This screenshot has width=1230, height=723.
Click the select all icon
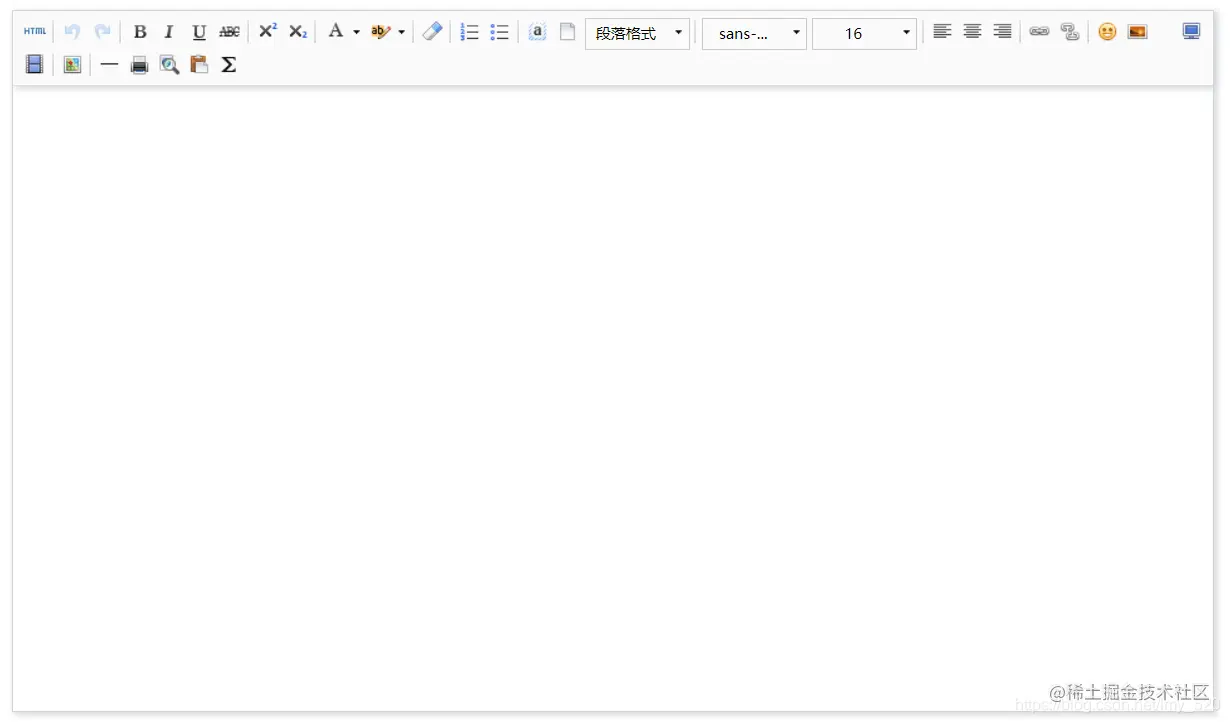coord(537,32)
